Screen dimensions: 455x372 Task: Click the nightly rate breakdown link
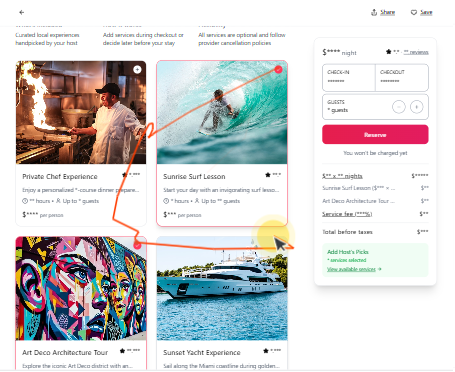click(x=342, y=176)
